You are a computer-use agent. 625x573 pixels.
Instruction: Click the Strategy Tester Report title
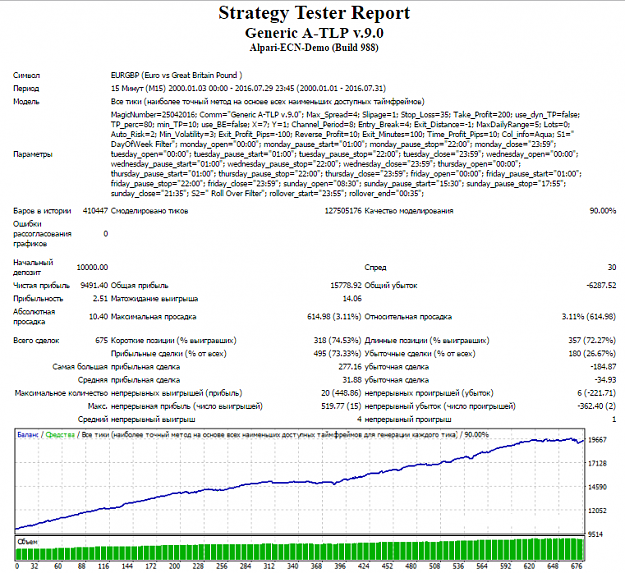314,13
